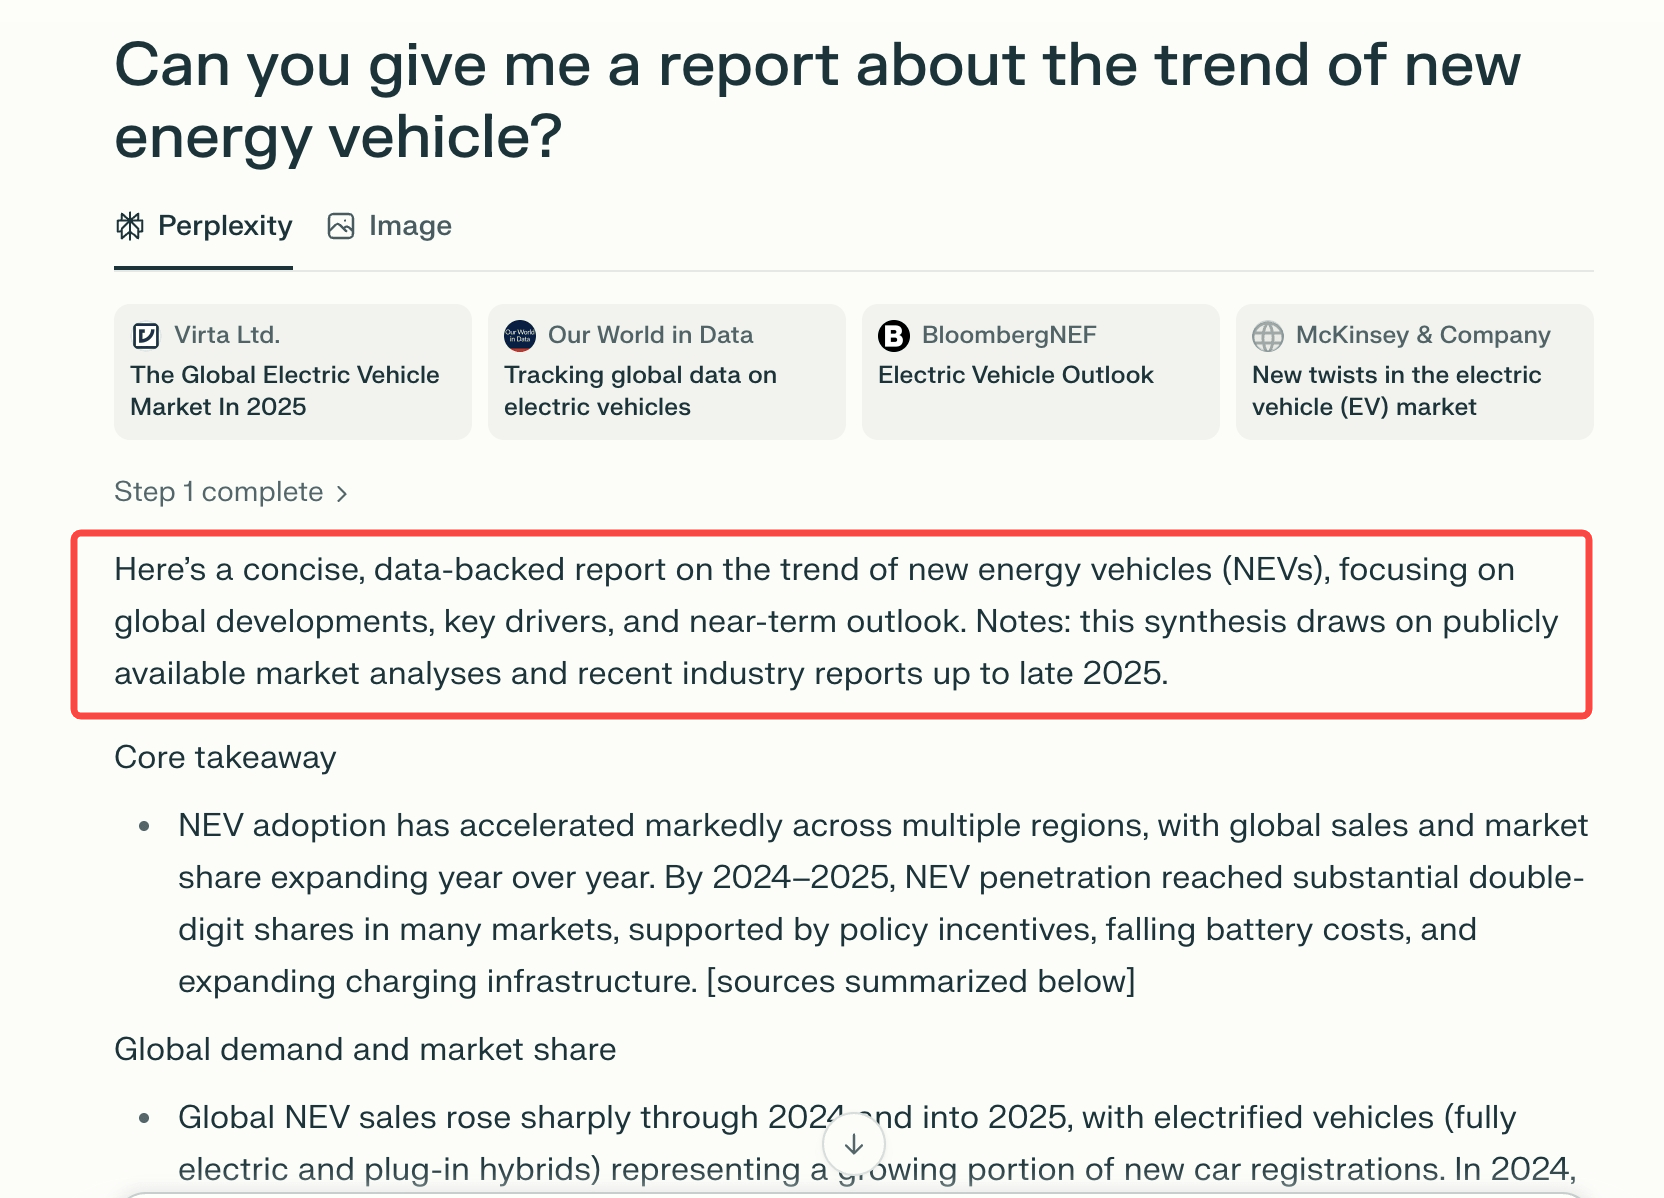Expand the chevron beside Step 1 complete
This screenshot has width=1664, height=1198.
pyautogui.click(x=342, y=493)
